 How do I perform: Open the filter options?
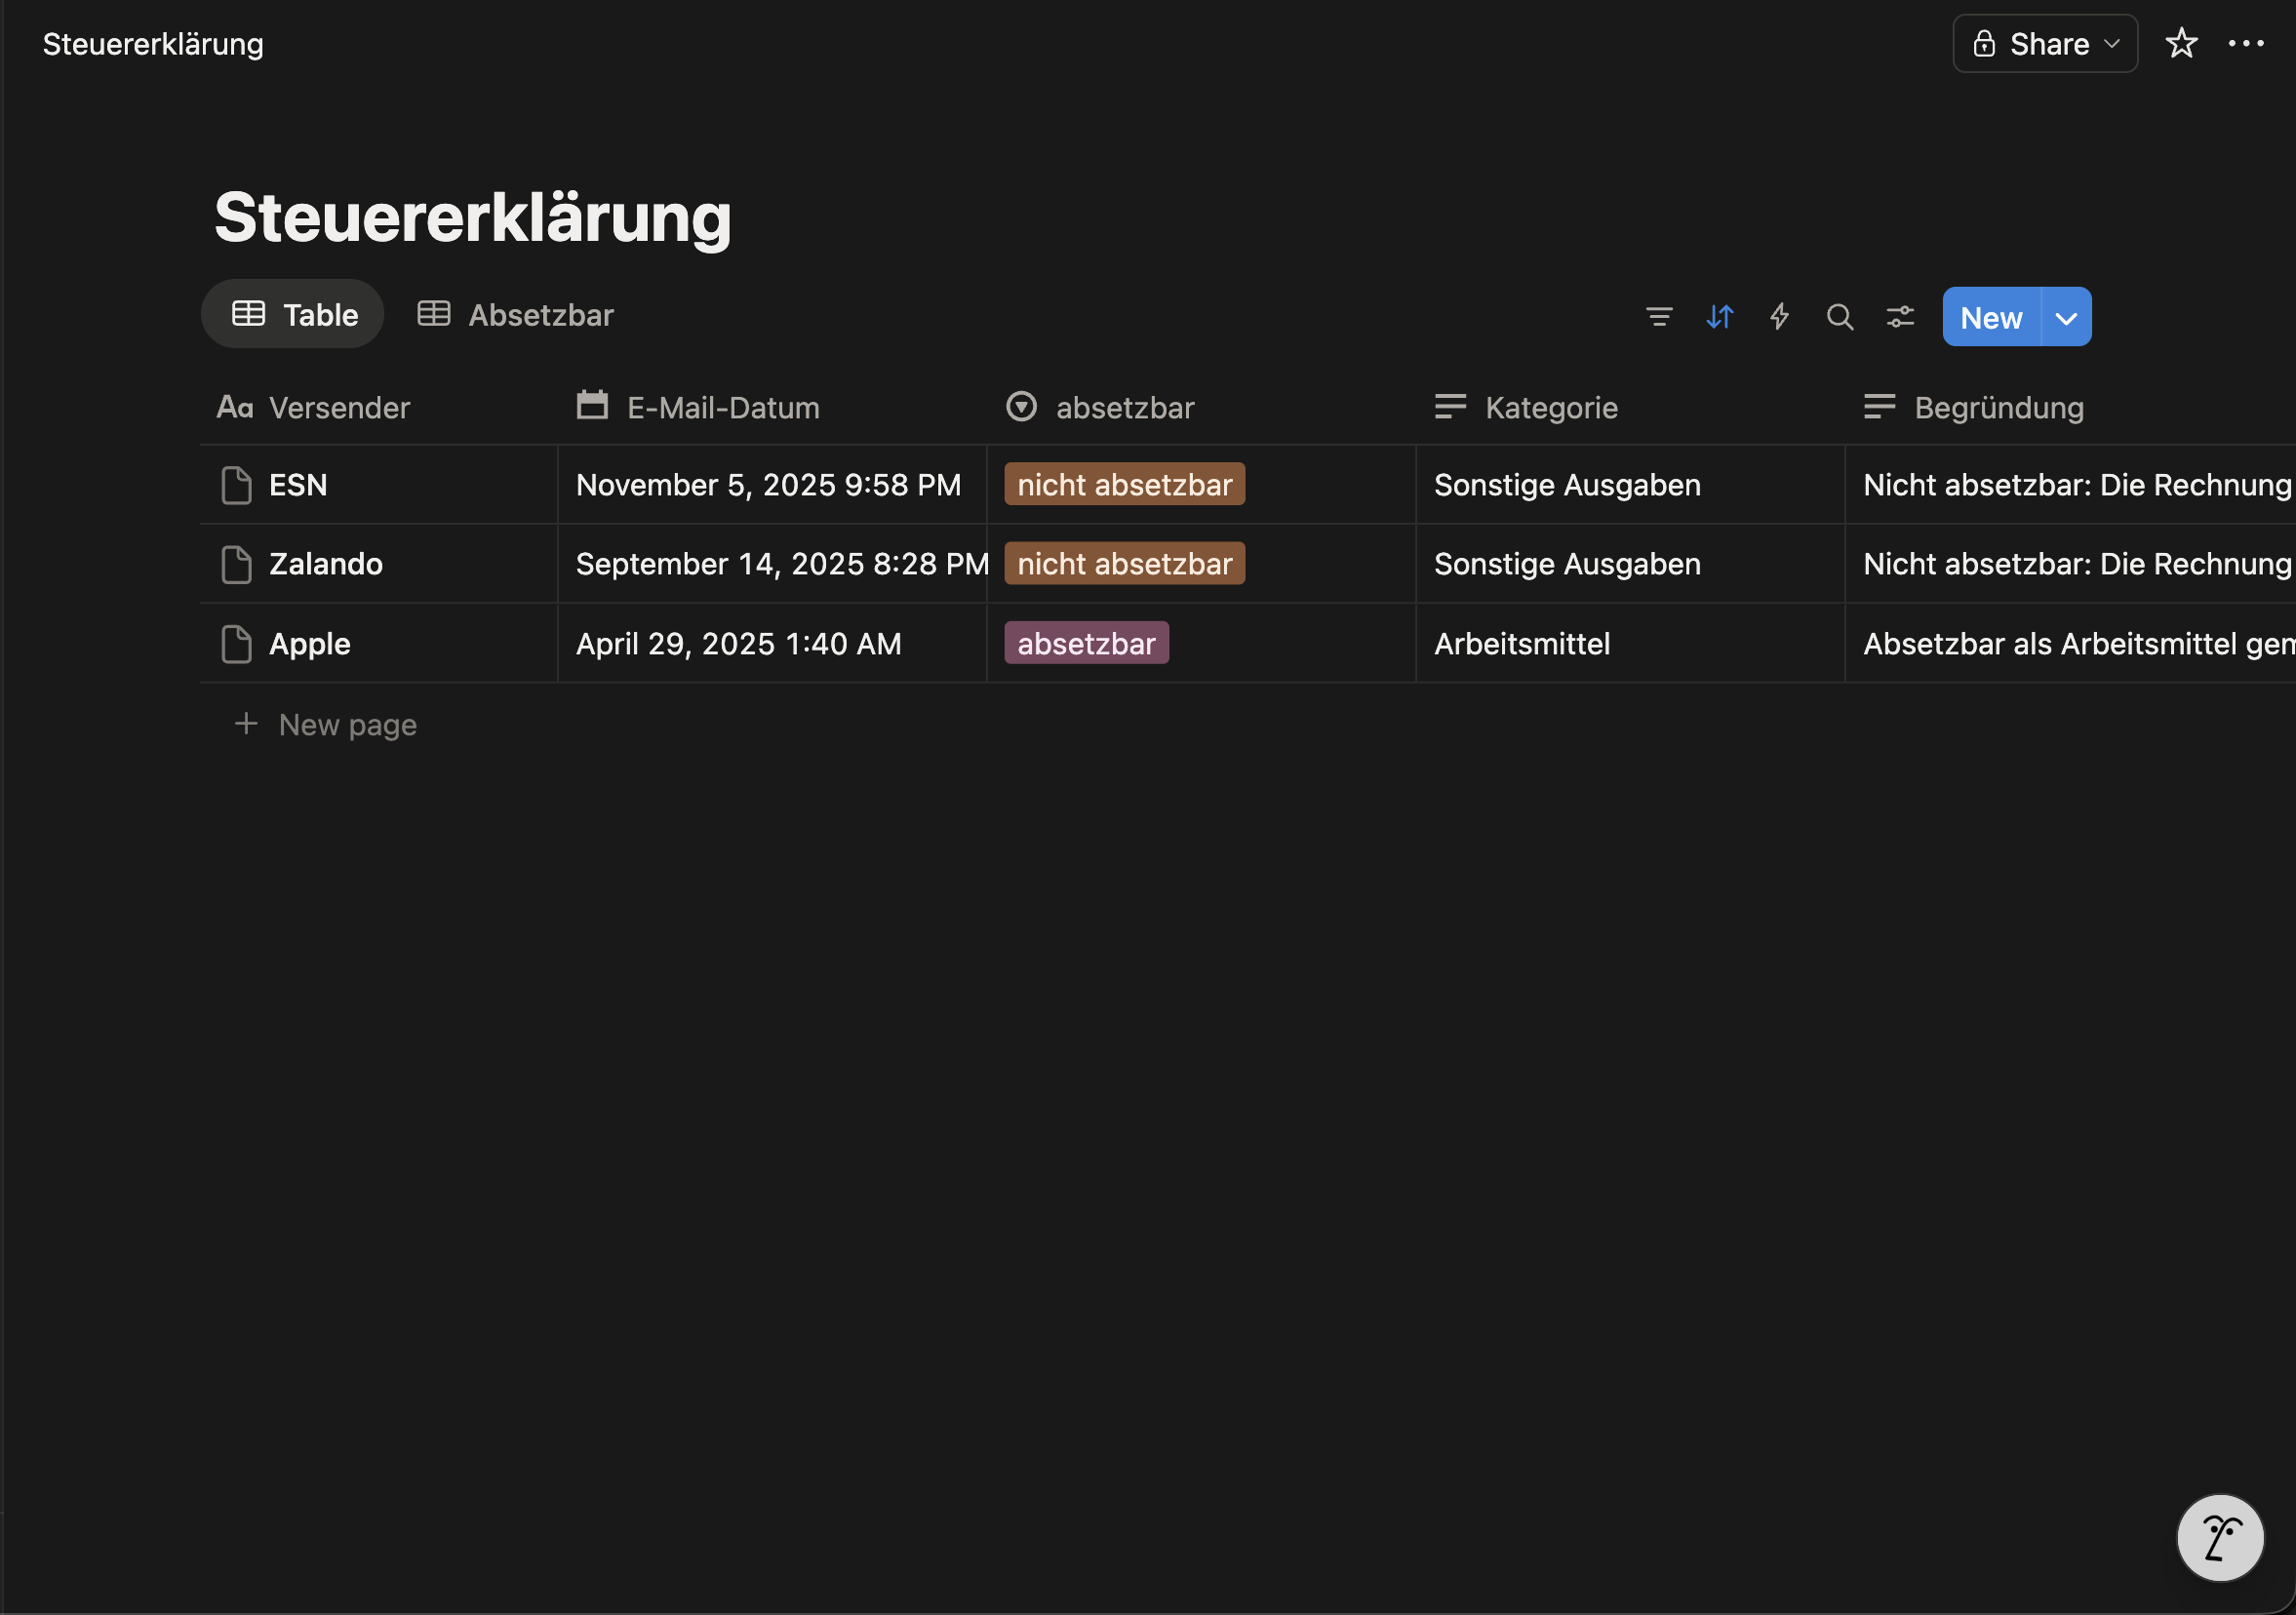click(x=1659, y=316)
